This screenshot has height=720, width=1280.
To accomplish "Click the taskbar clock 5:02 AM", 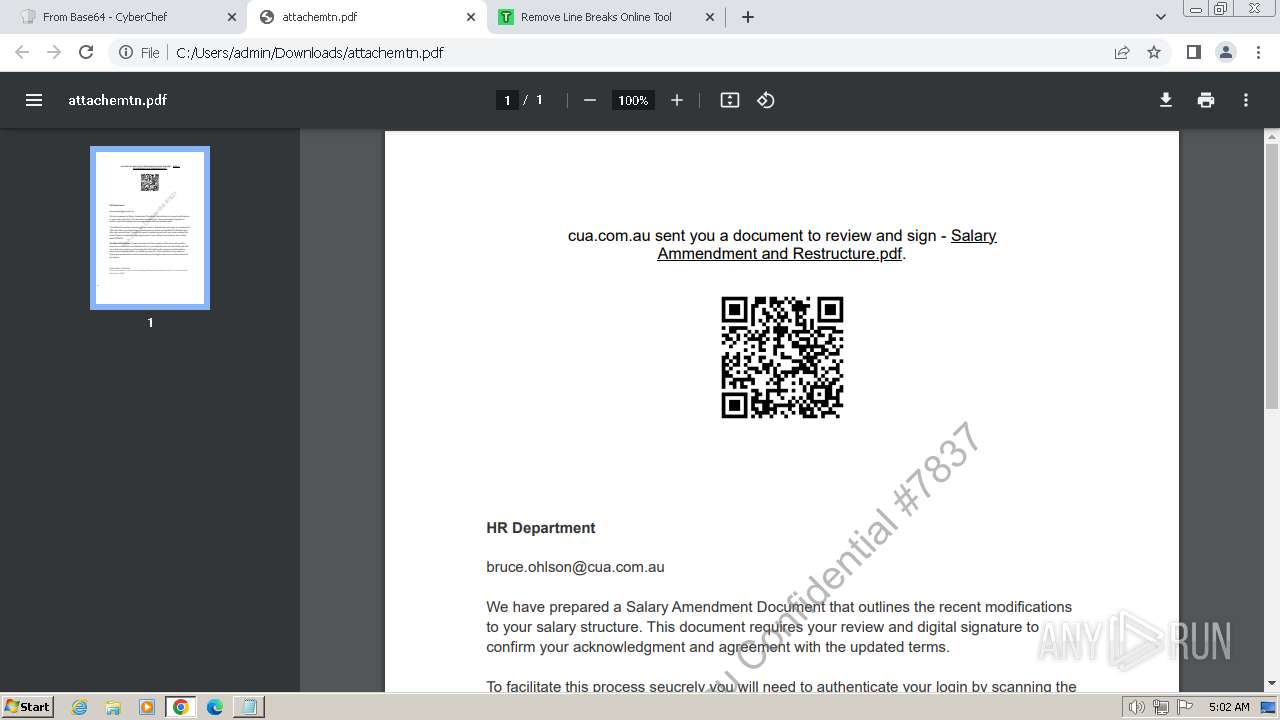I will coord(1229,707).
